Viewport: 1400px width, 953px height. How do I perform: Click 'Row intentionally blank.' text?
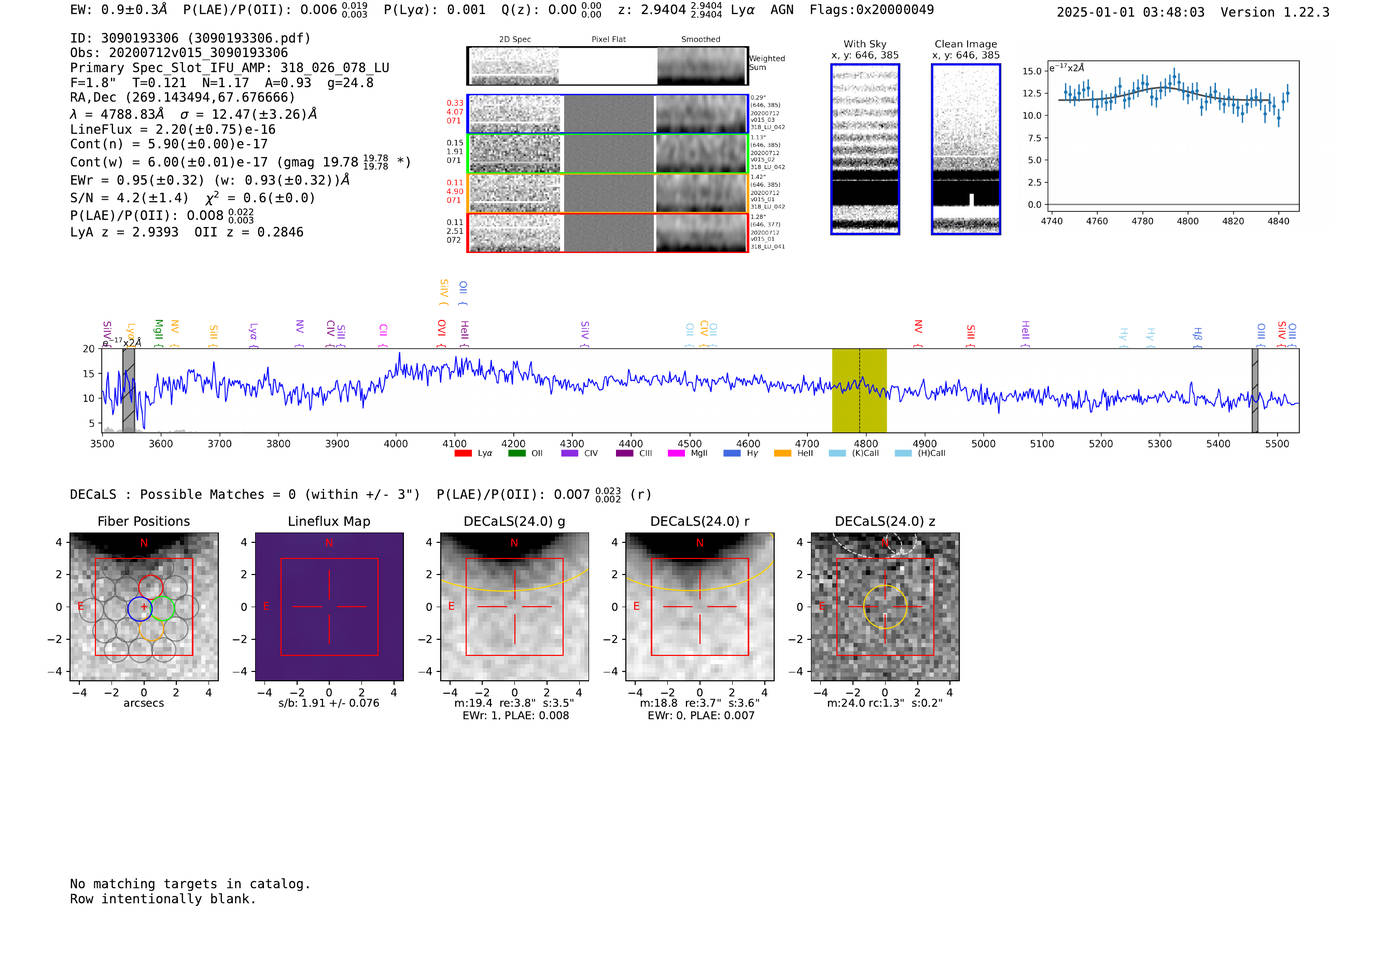point(163,899)
